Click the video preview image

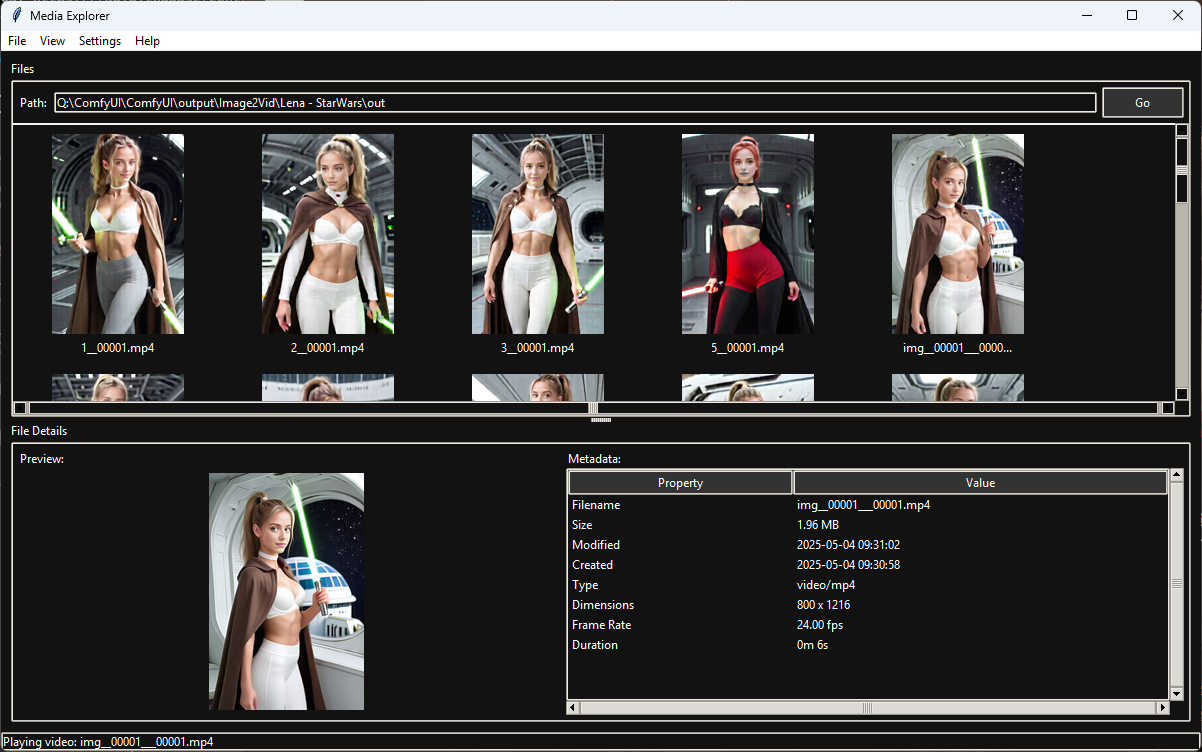[x=286, y=591]
